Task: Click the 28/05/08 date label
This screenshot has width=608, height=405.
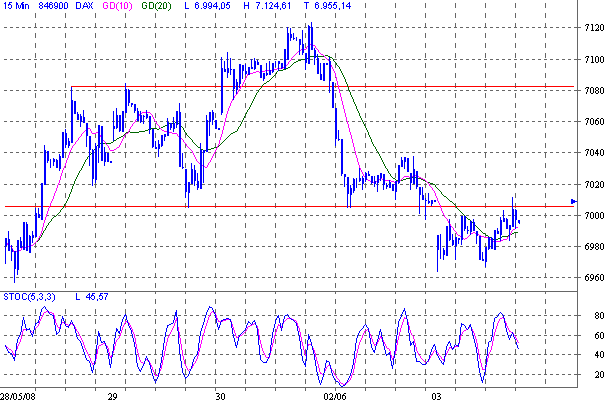Action: [17, 397]
